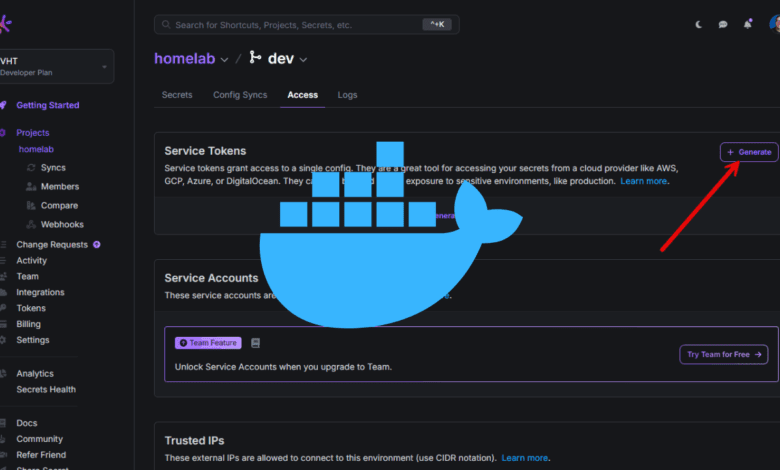The height and width of the screenshot is (470, 780).
Task: Open Secrets Health in sidebar
Action: 46,389
